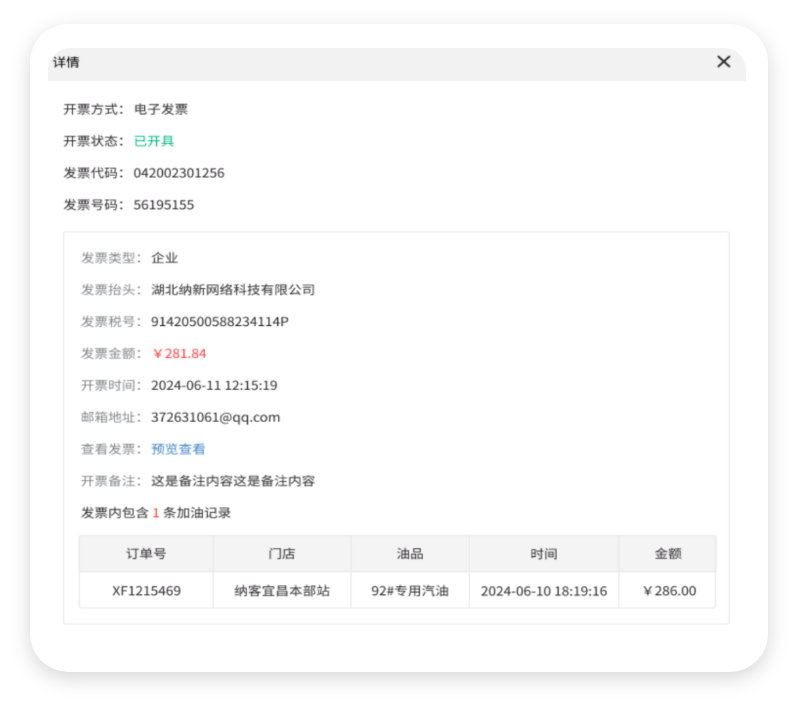Click the 纳客宜昌本部站 store cell
The width and height of the screenshot is (798, 708).
tap(282, 591)
